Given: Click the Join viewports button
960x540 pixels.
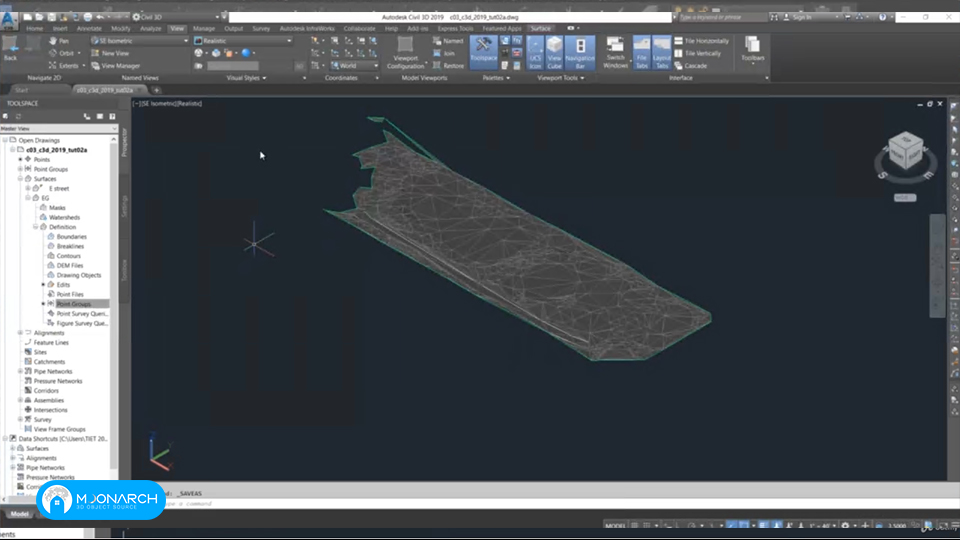Looking at the screenshot, I should [444, 53].
